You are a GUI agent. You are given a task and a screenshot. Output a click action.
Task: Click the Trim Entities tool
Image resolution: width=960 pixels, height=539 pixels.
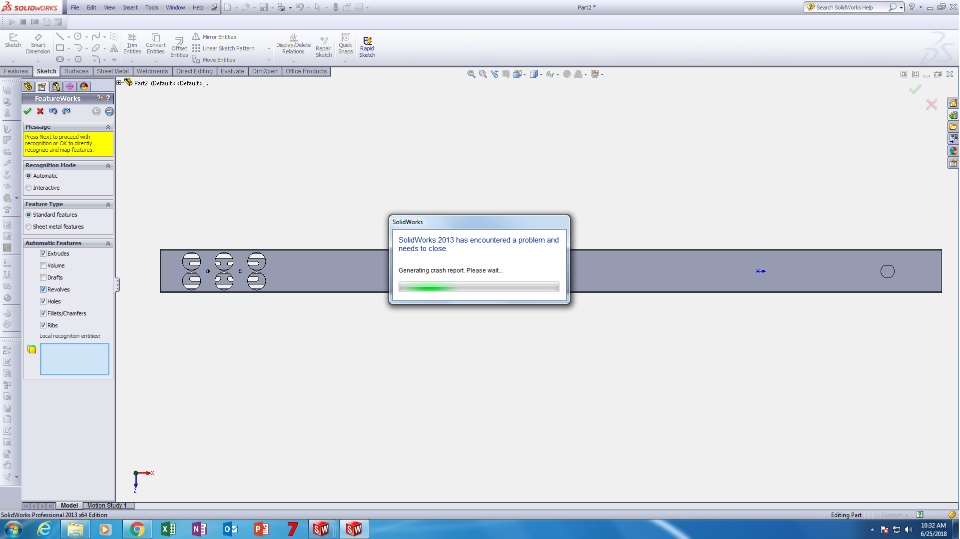click(x=132, y=45)
